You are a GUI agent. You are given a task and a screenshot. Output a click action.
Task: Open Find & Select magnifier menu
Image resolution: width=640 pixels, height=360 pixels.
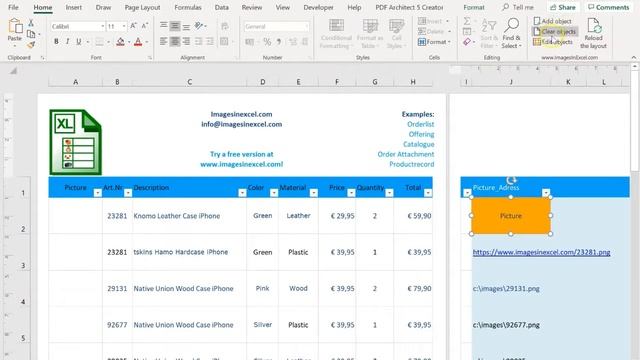(x=511, y=33)
